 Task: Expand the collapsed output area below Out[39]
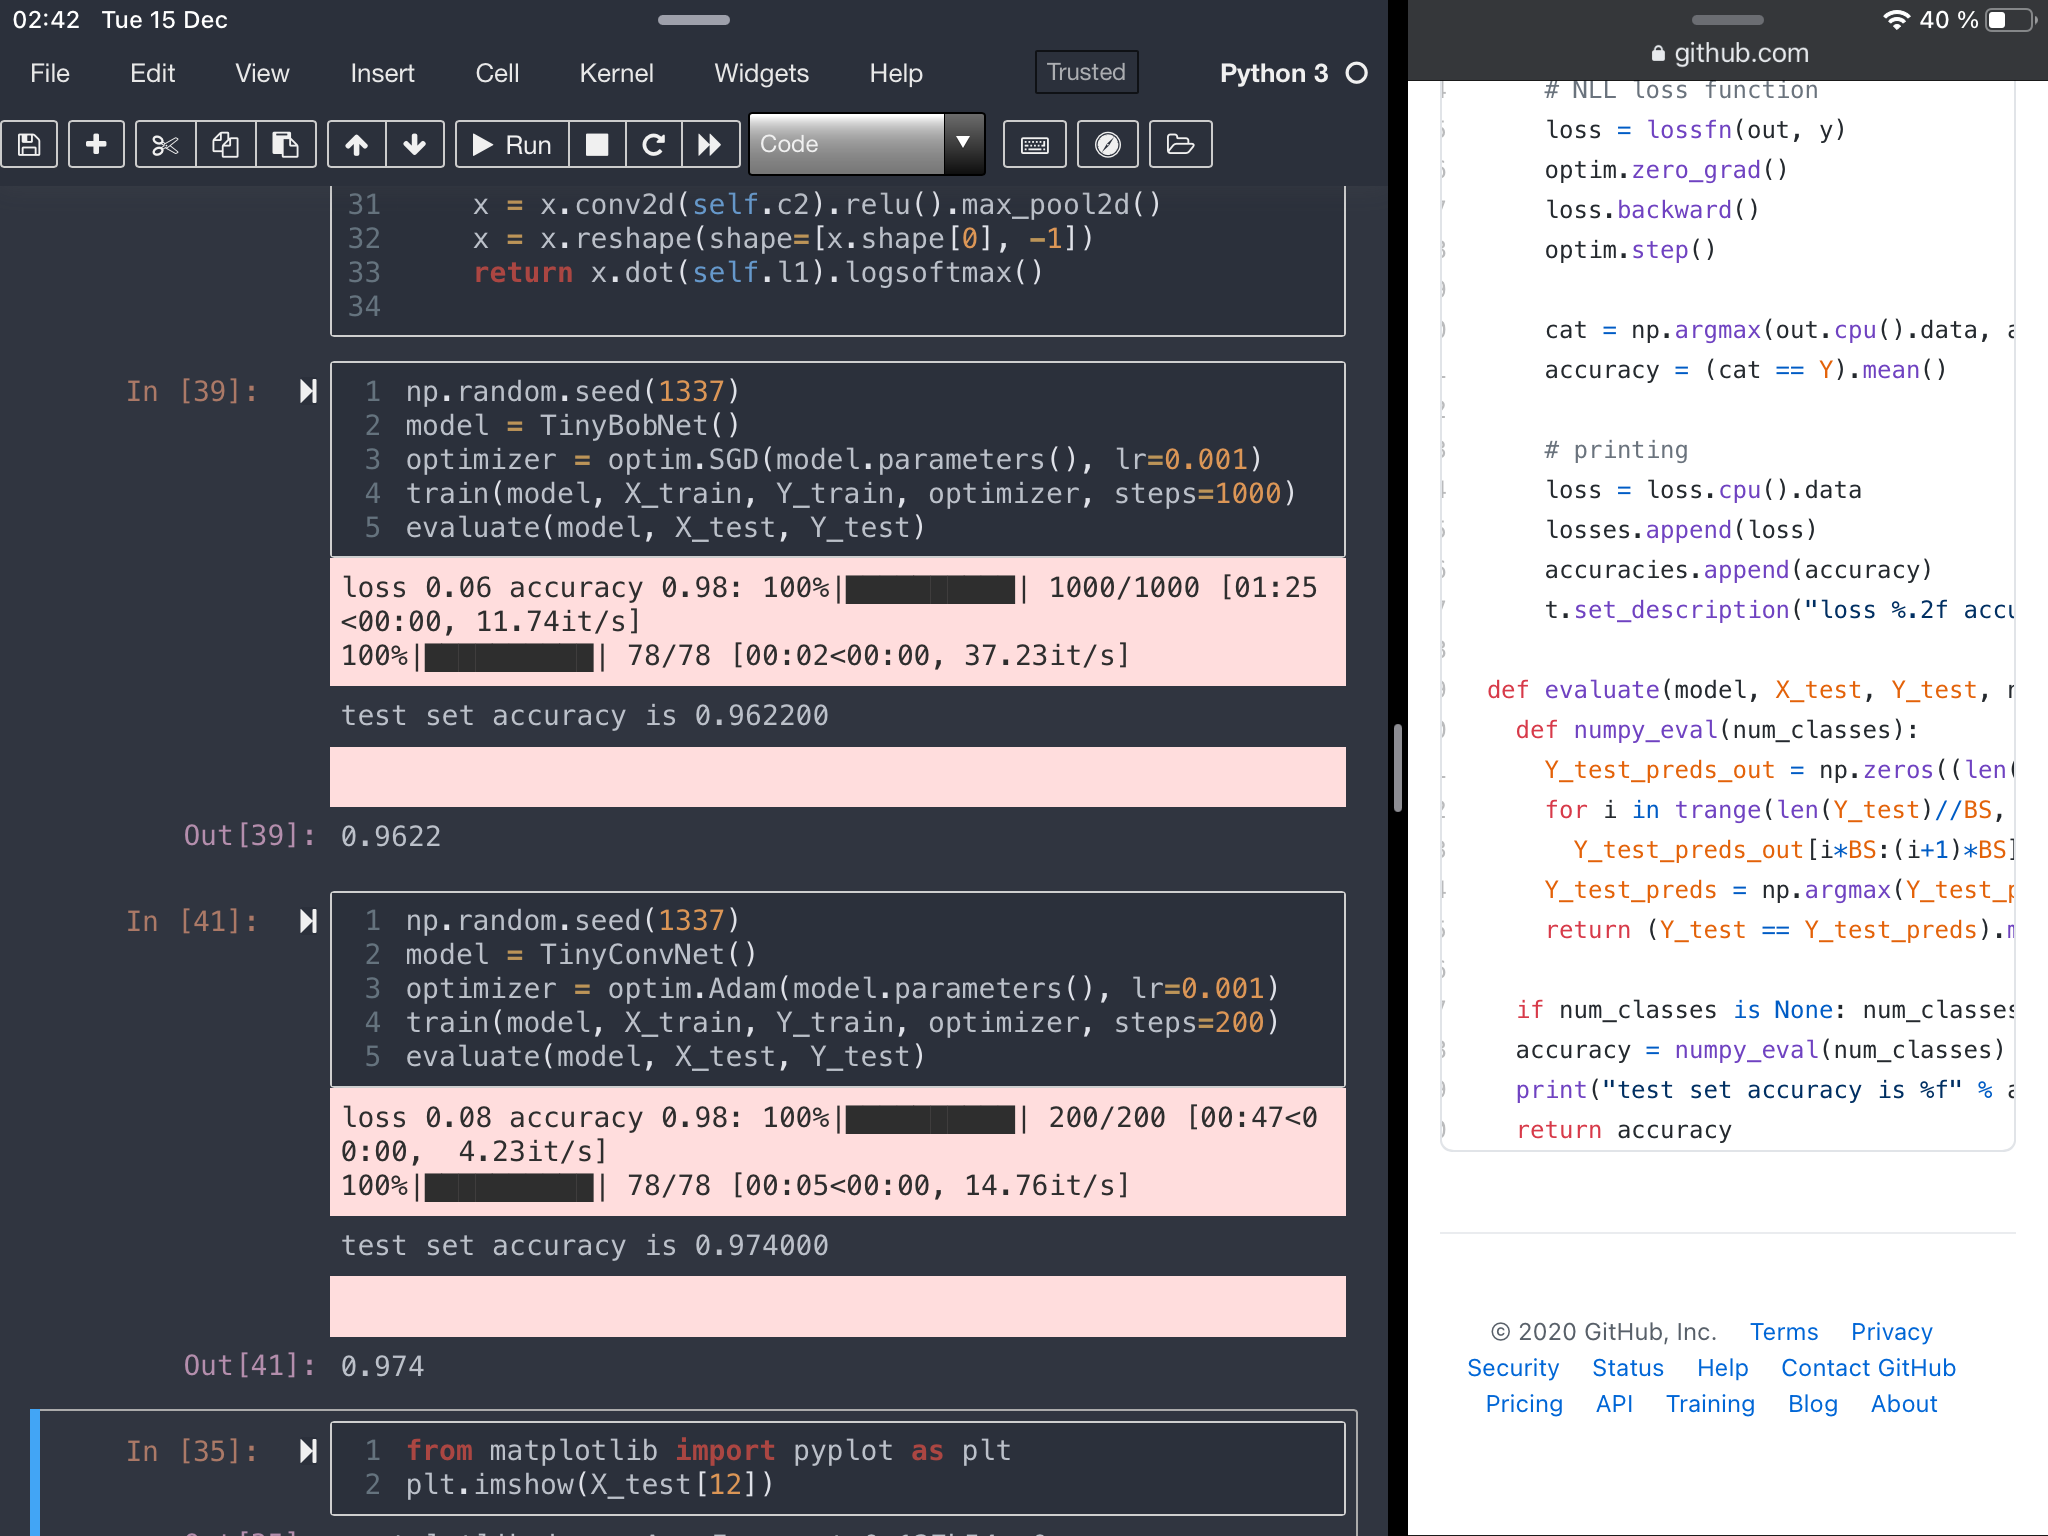[838, 777]
